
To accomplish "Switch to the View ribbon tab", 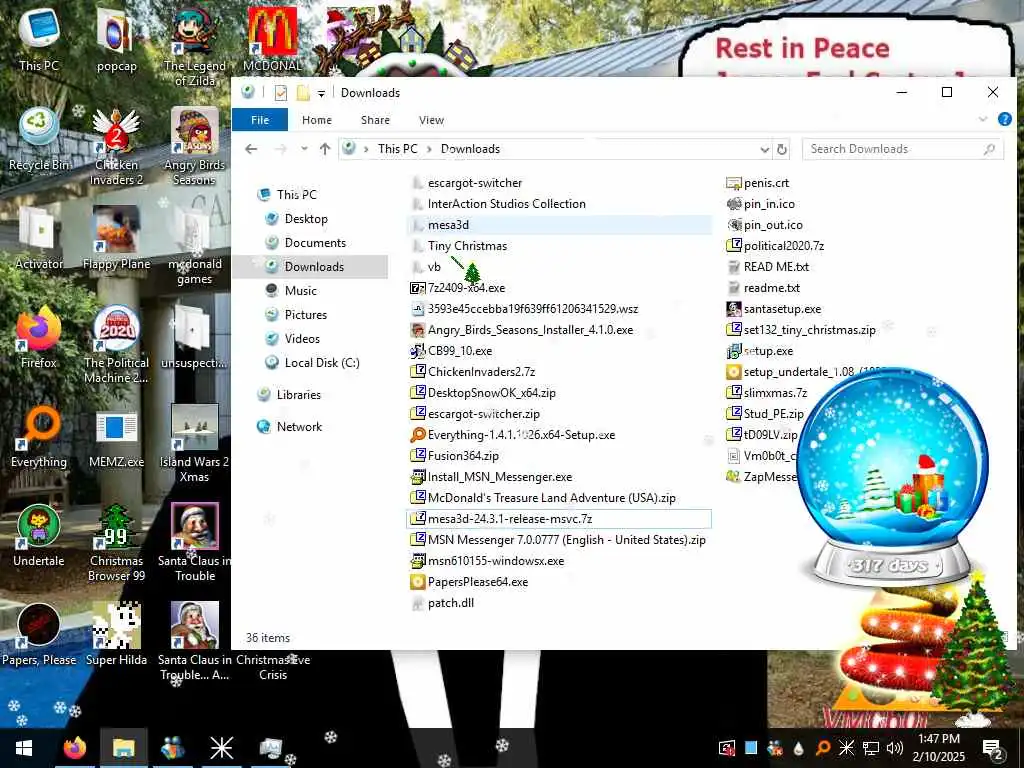I will (x=431, y=120).
